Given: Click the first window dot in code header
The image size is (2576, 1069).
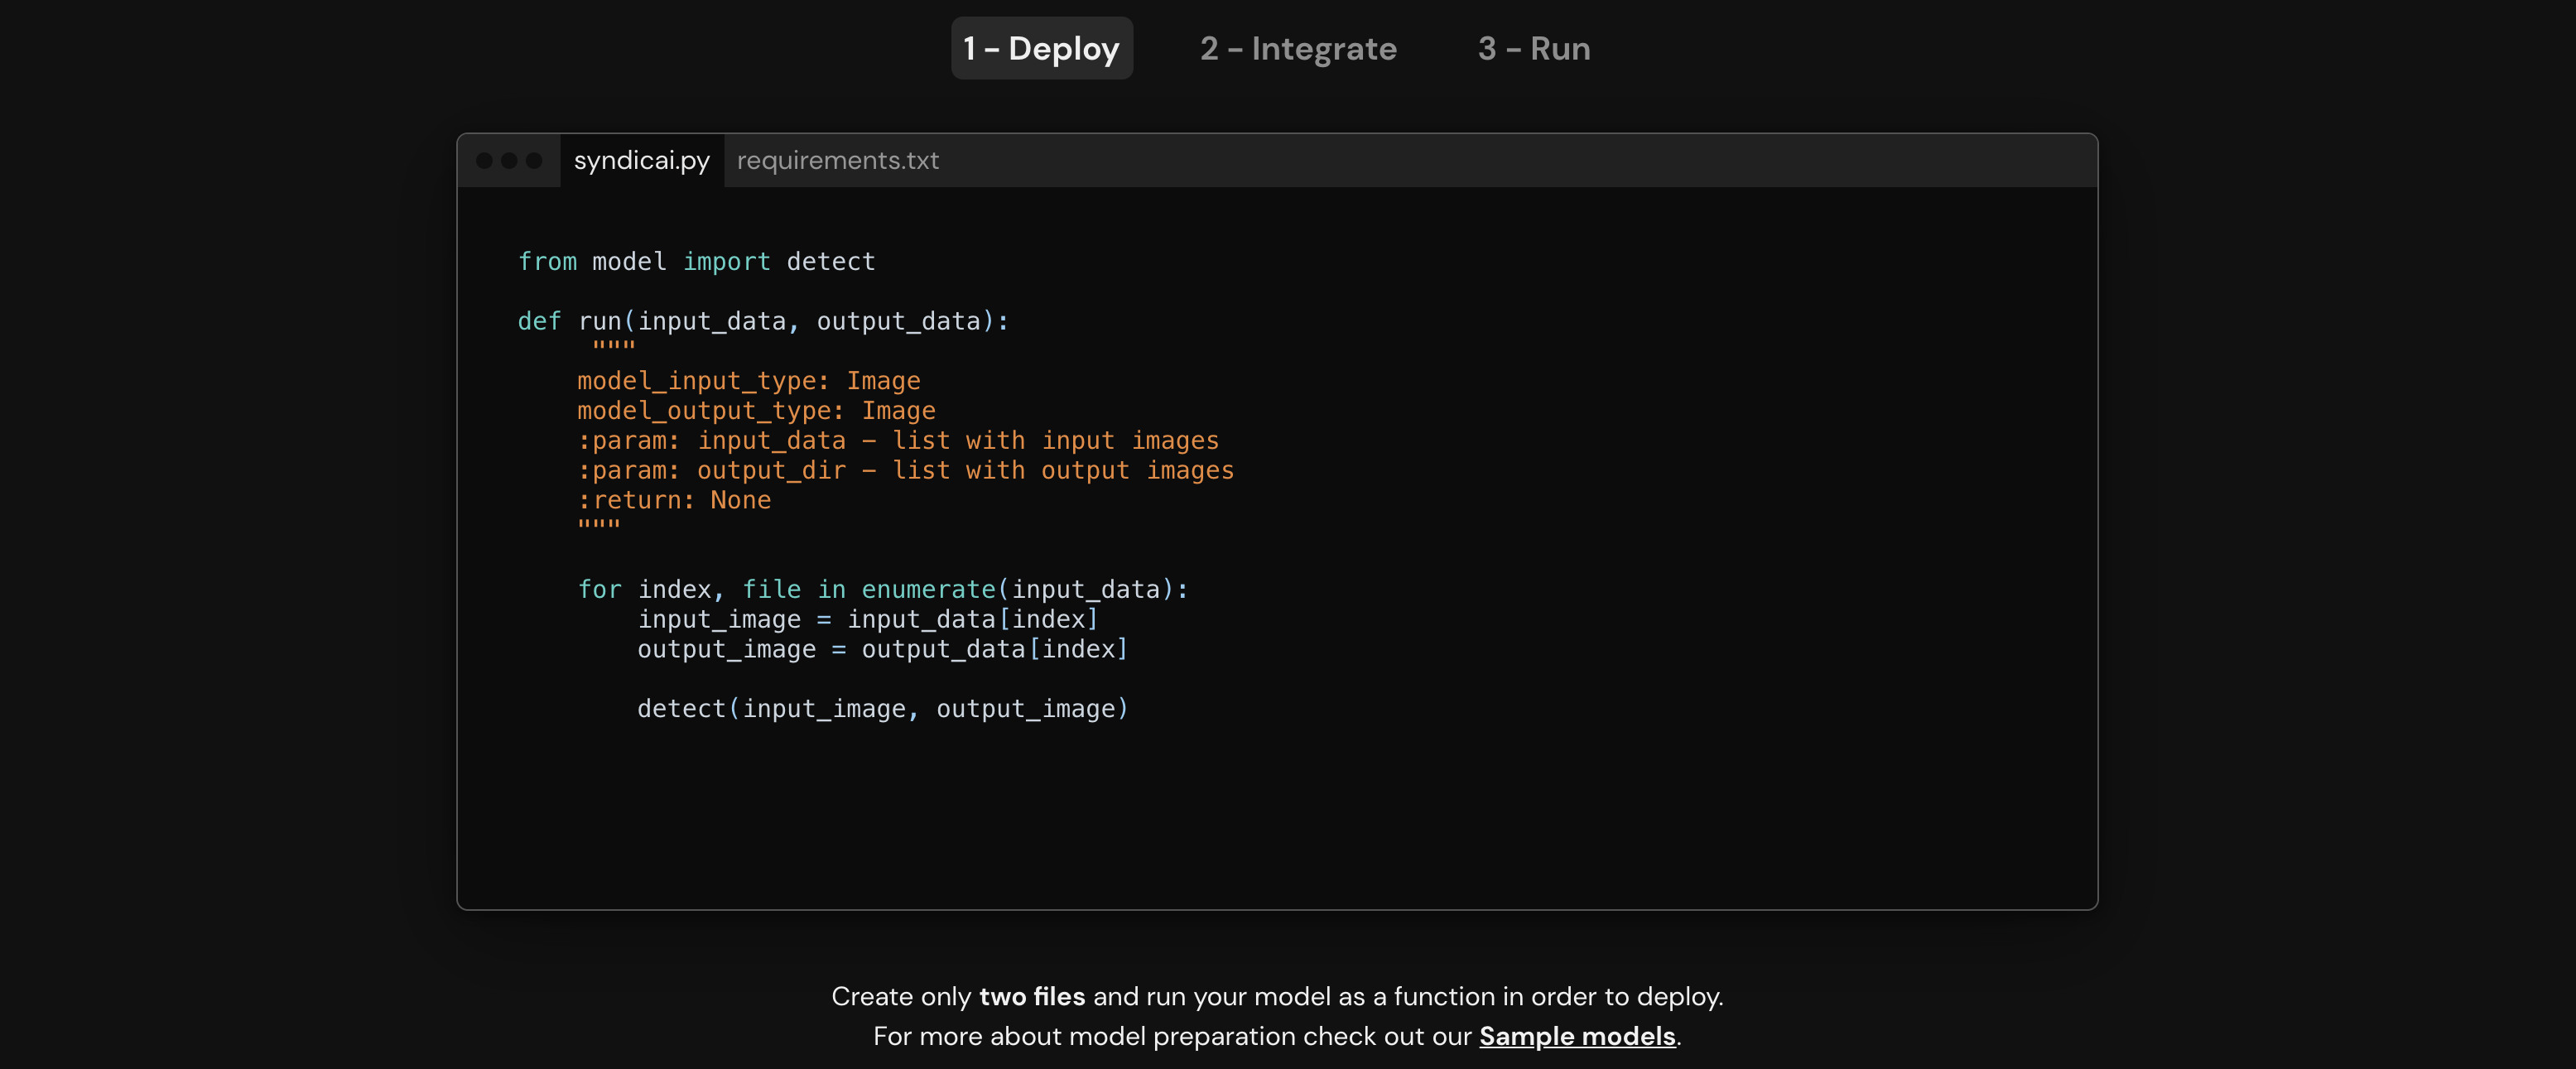Looking at the screenshot, I should point(484,160).
